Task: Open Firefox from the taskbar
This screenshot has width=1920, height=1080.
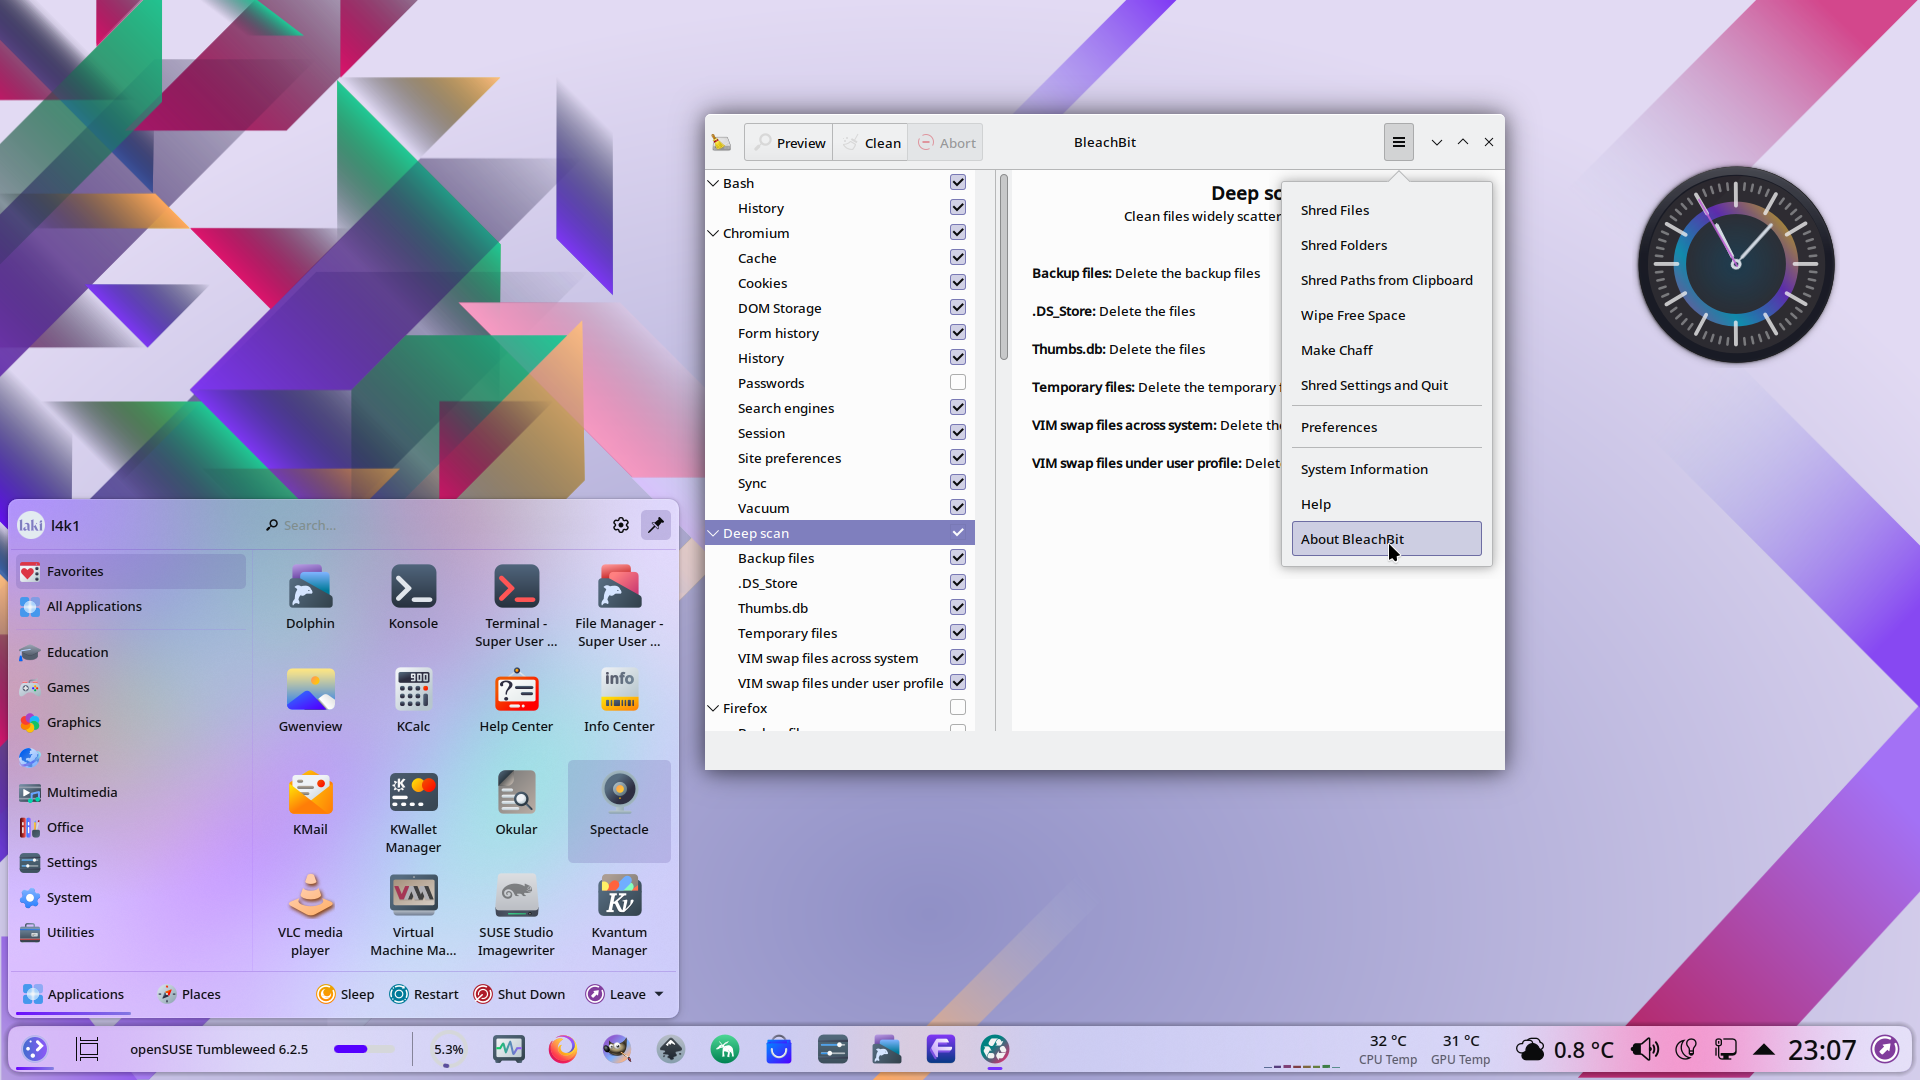Action: point(563,1049)
